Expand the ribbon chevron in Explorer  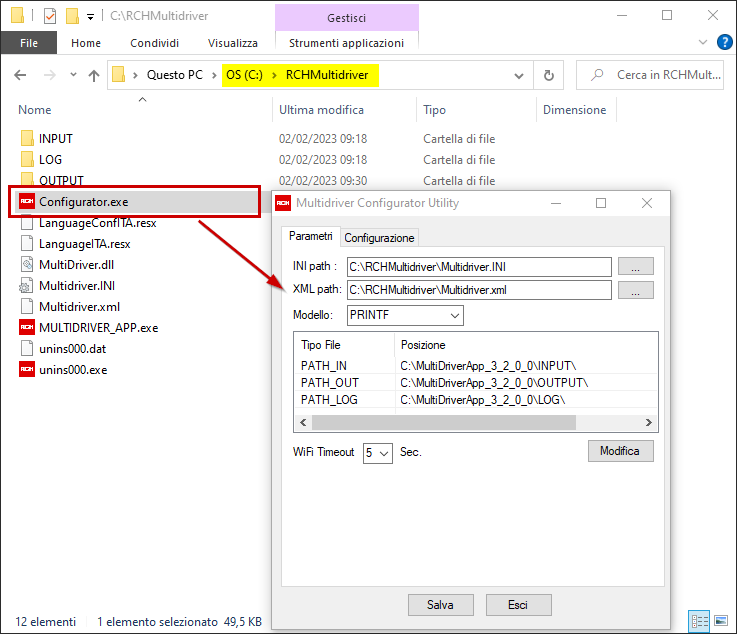pyautogui.click(x=703, y=42)
